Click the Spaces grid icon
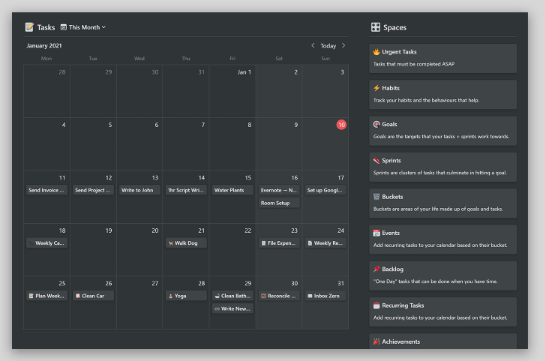 point(375,27)
